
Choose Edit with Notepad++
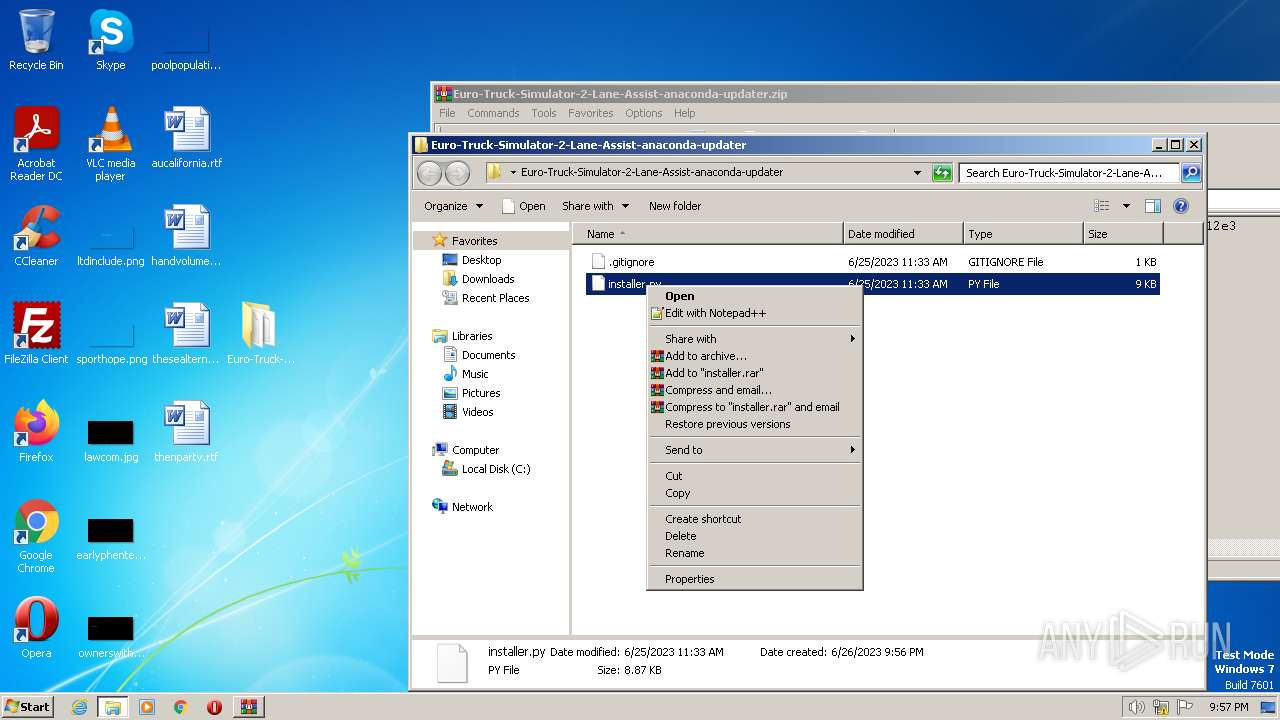(x=755, y=313)
